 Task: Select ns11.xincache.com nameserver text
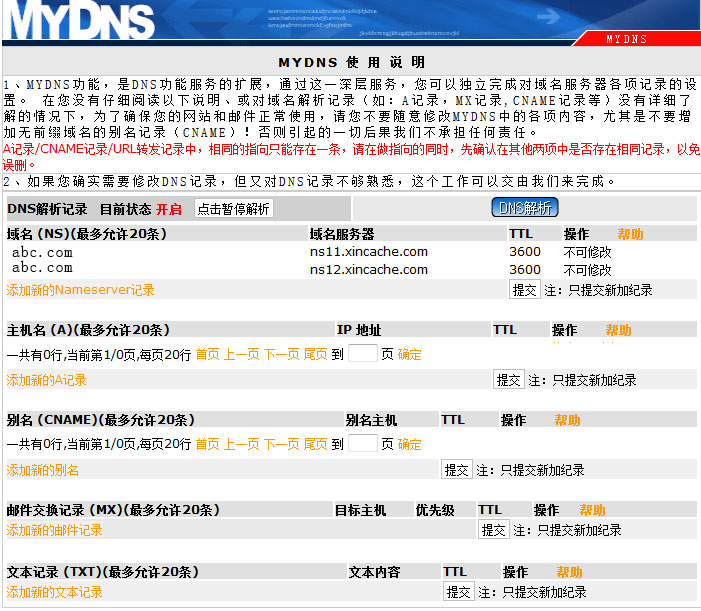pyautogui.click(x=369, y=252)
